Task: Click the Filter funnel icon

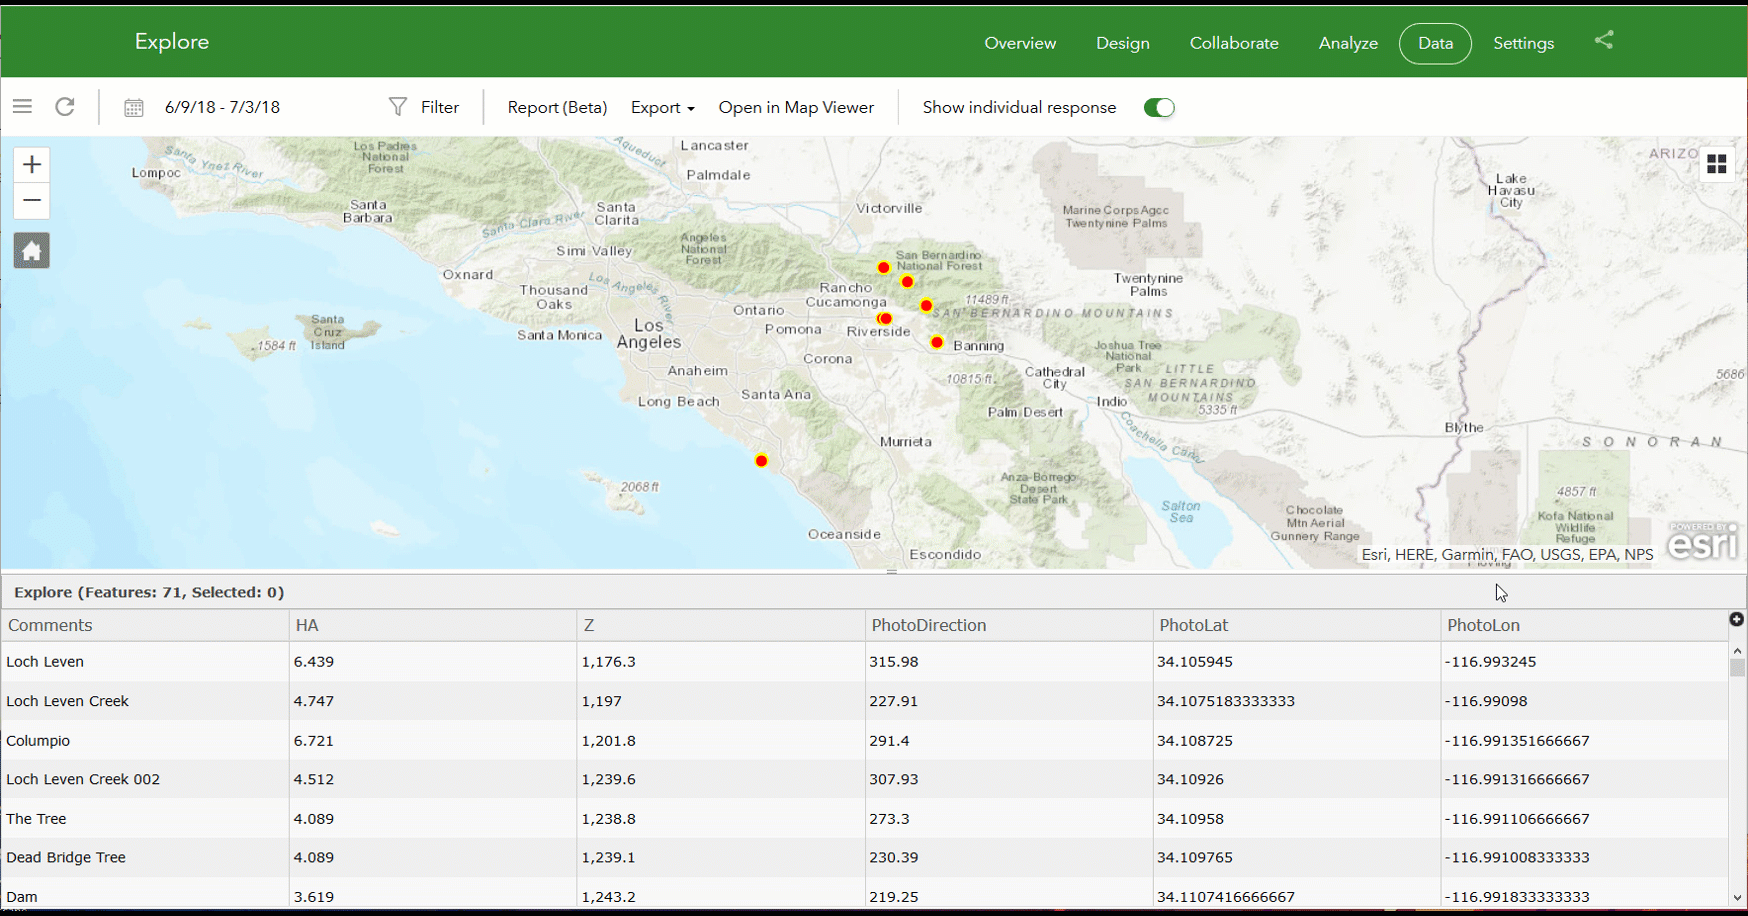Action: [398, 107]
